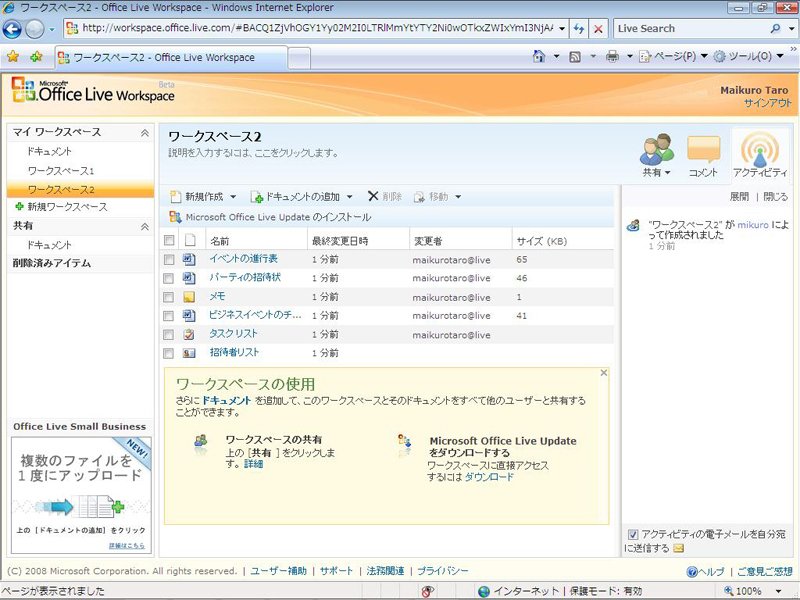Click the プライバシー footer link

pos(442,571)
